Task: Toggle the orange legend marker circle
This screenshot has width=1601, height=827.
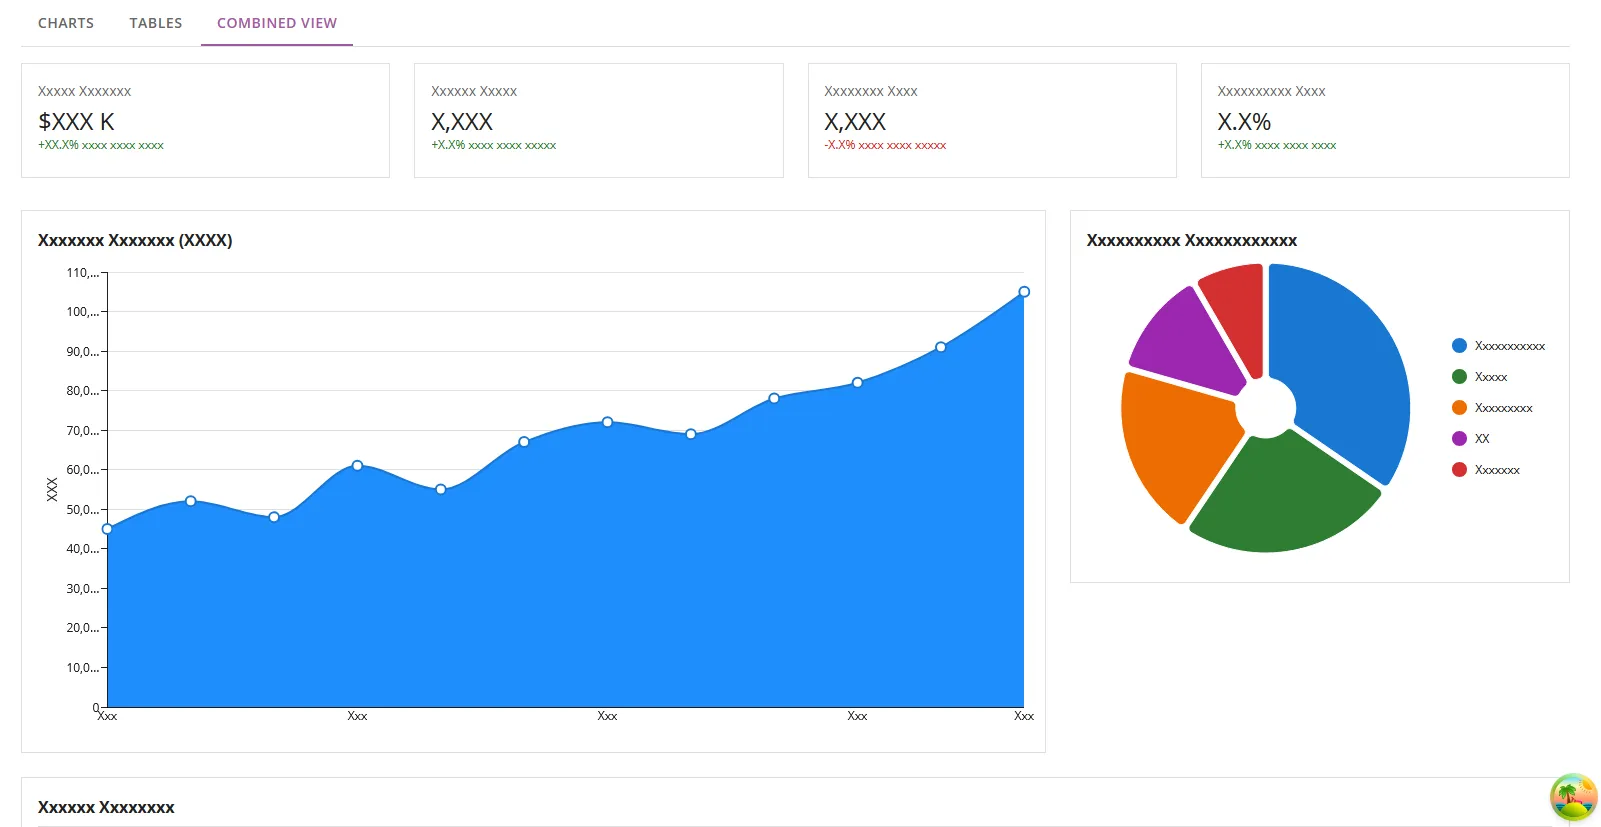Action: tap(1459, 408)
